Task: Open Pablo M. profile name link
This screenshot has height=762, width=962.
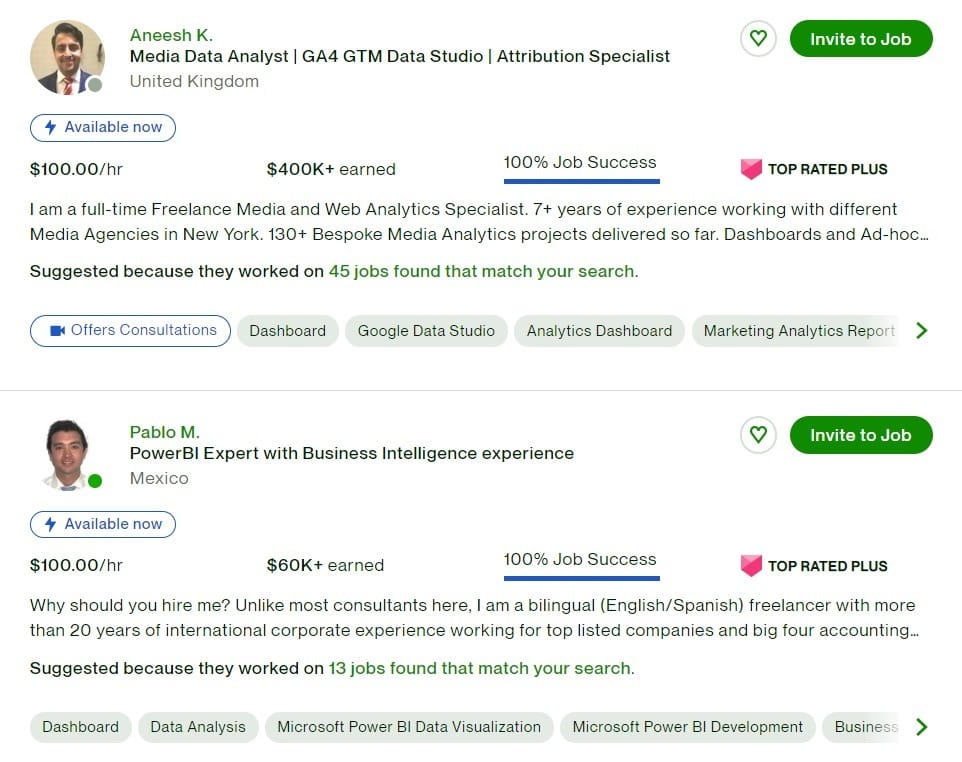Action: (164, 432)
